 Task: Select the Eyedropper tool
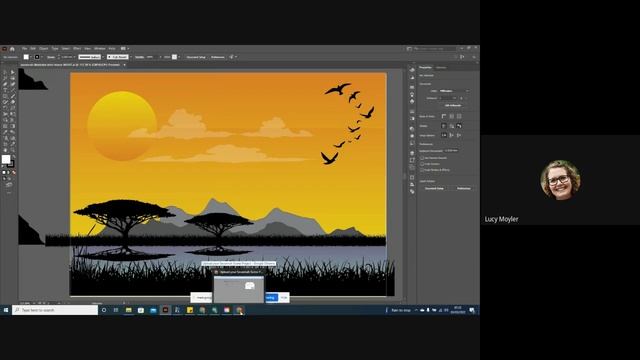pos(5,132)
